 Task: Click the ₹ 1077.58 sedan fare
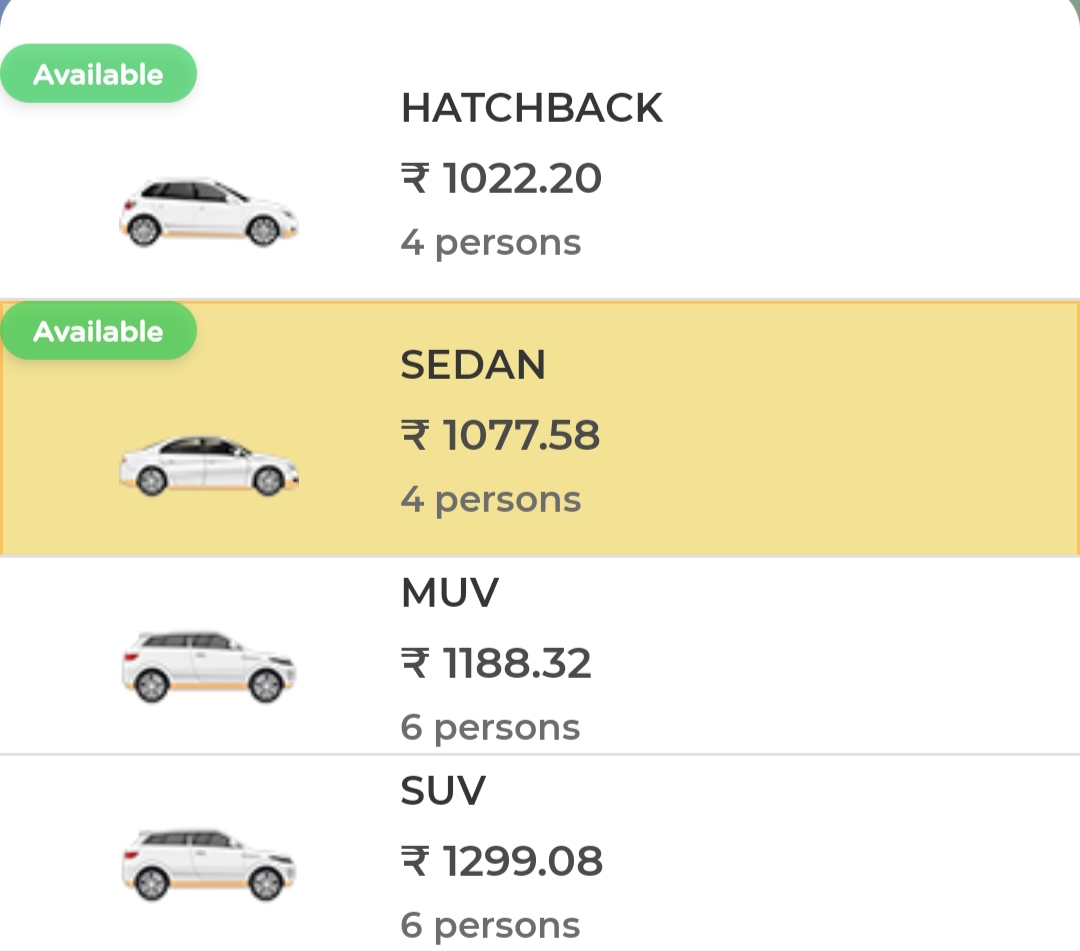[501, 435]
